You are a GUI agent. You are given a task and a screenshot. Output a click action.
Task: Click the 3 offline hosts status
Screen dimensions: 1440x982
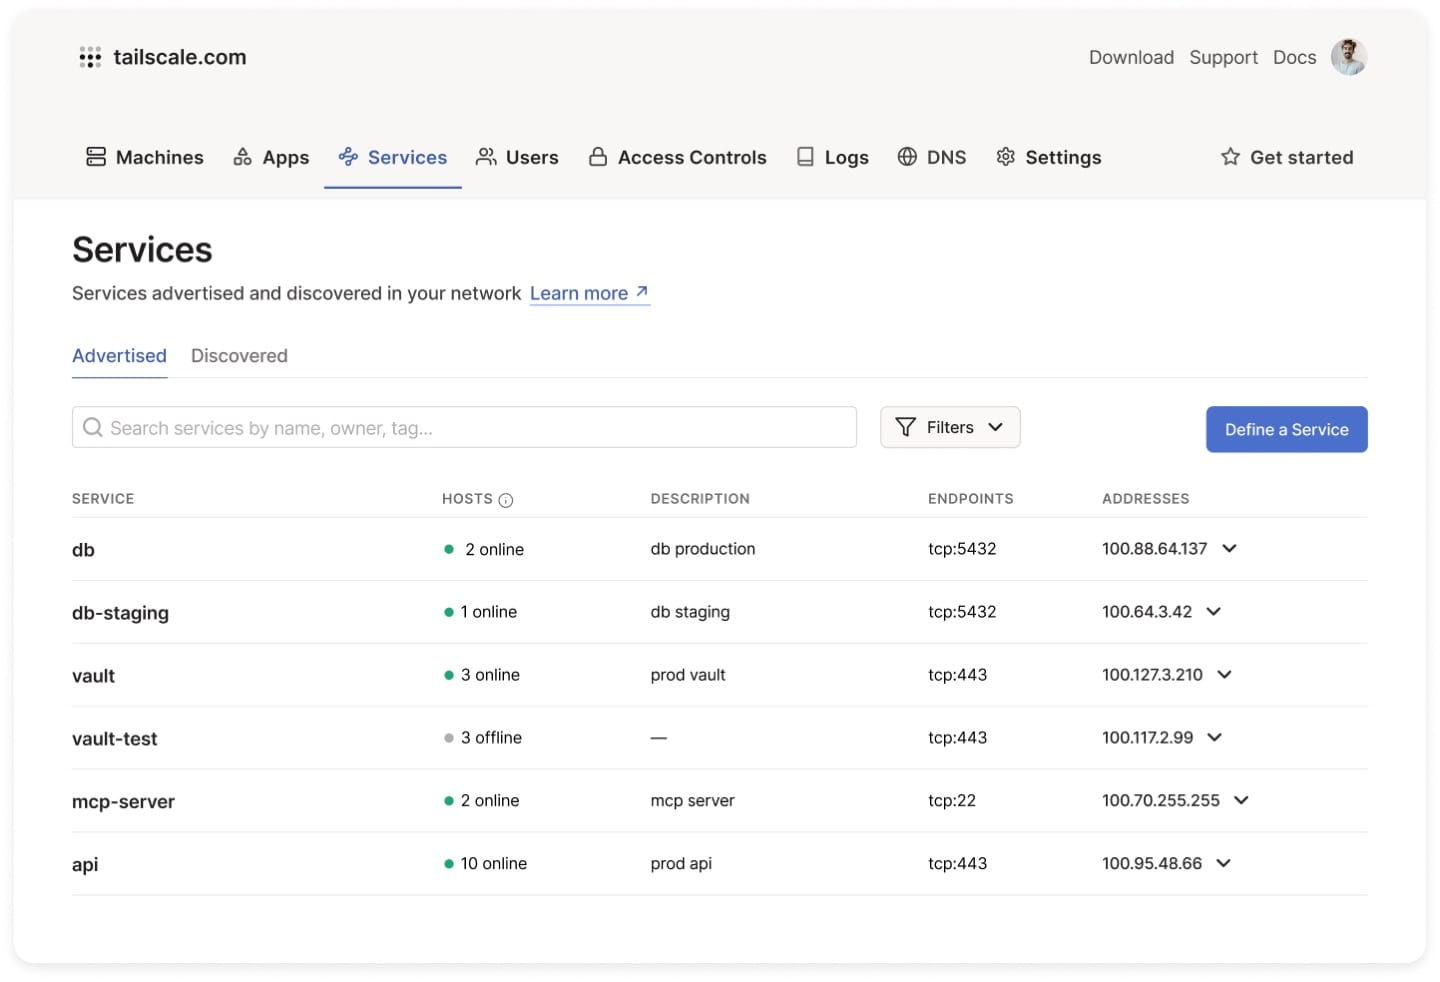coord(483,737)
